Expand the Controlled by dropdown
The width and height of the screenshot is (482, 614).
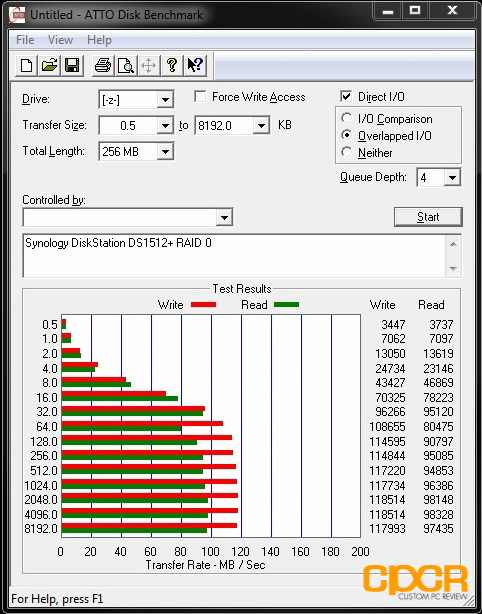click(x=224, y=217)
